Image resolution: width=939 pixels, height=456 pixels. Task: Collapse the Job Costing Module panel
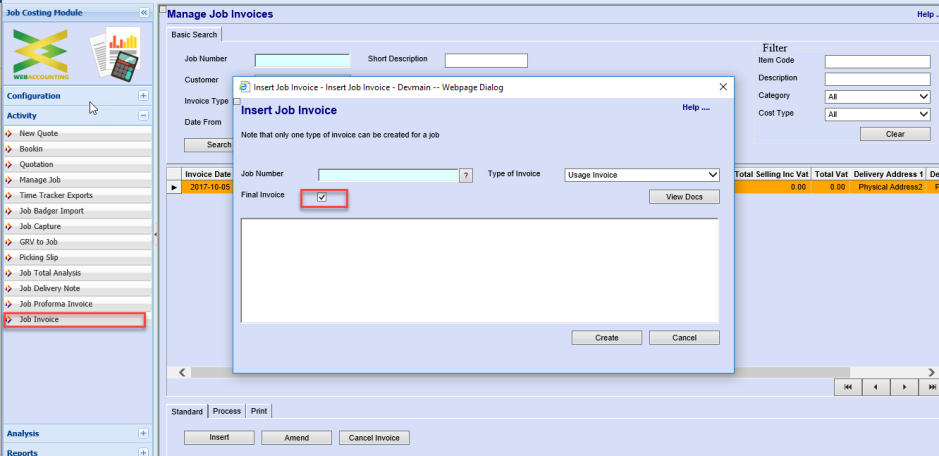coord(144,12)
